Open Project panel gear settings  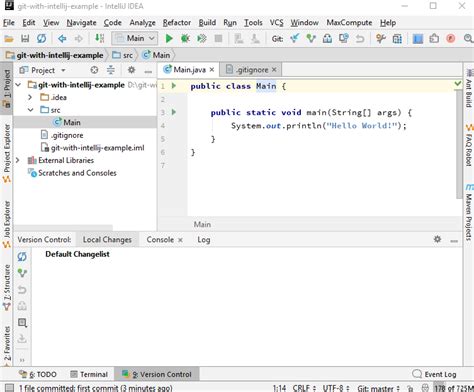(132, 70)
